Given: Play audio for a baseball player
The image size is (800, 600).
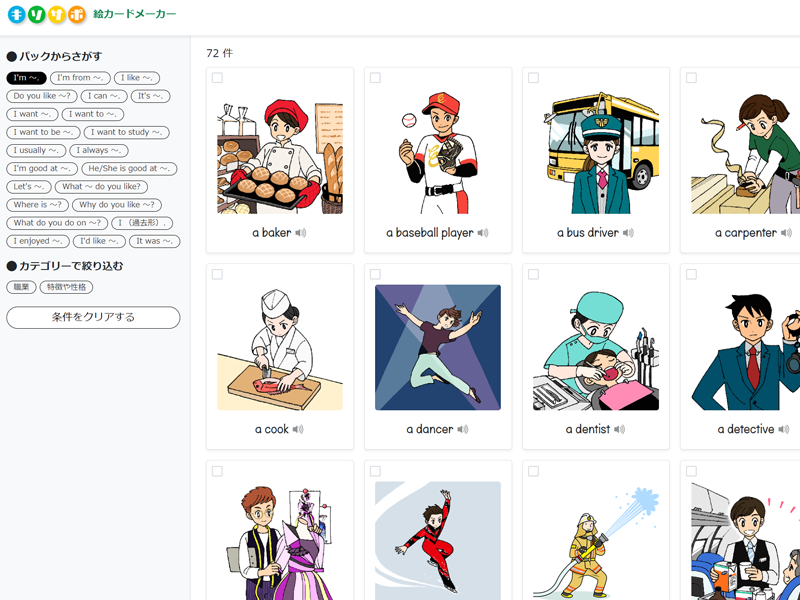Looking at the screenshot, I should (x=483, y=233).
